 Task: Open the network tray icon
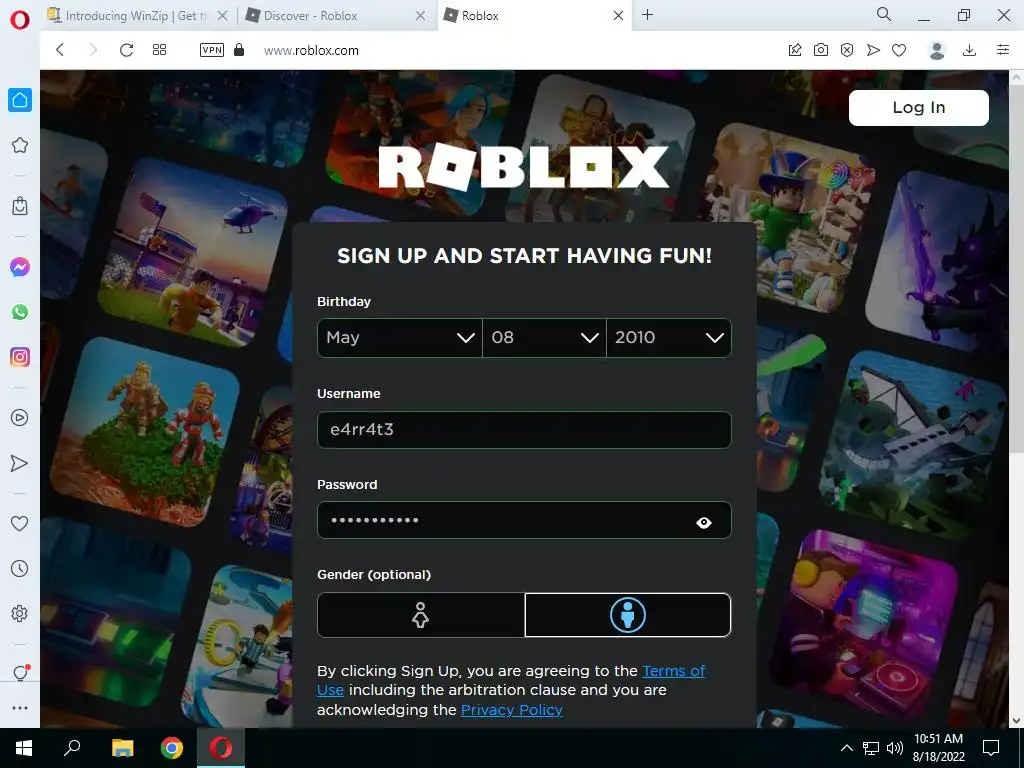click(871, 748)
